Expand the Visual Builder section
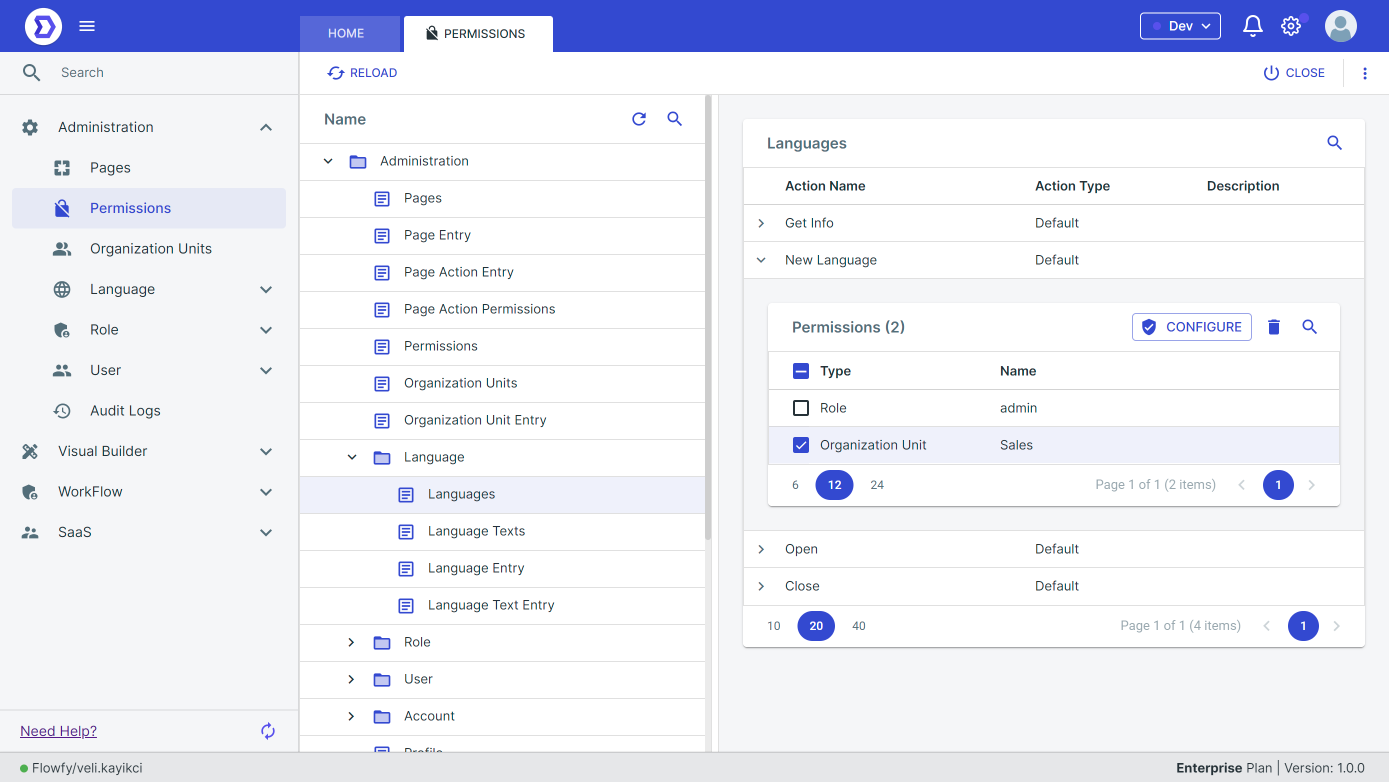The image size is (1389, 782). point(266,451)
